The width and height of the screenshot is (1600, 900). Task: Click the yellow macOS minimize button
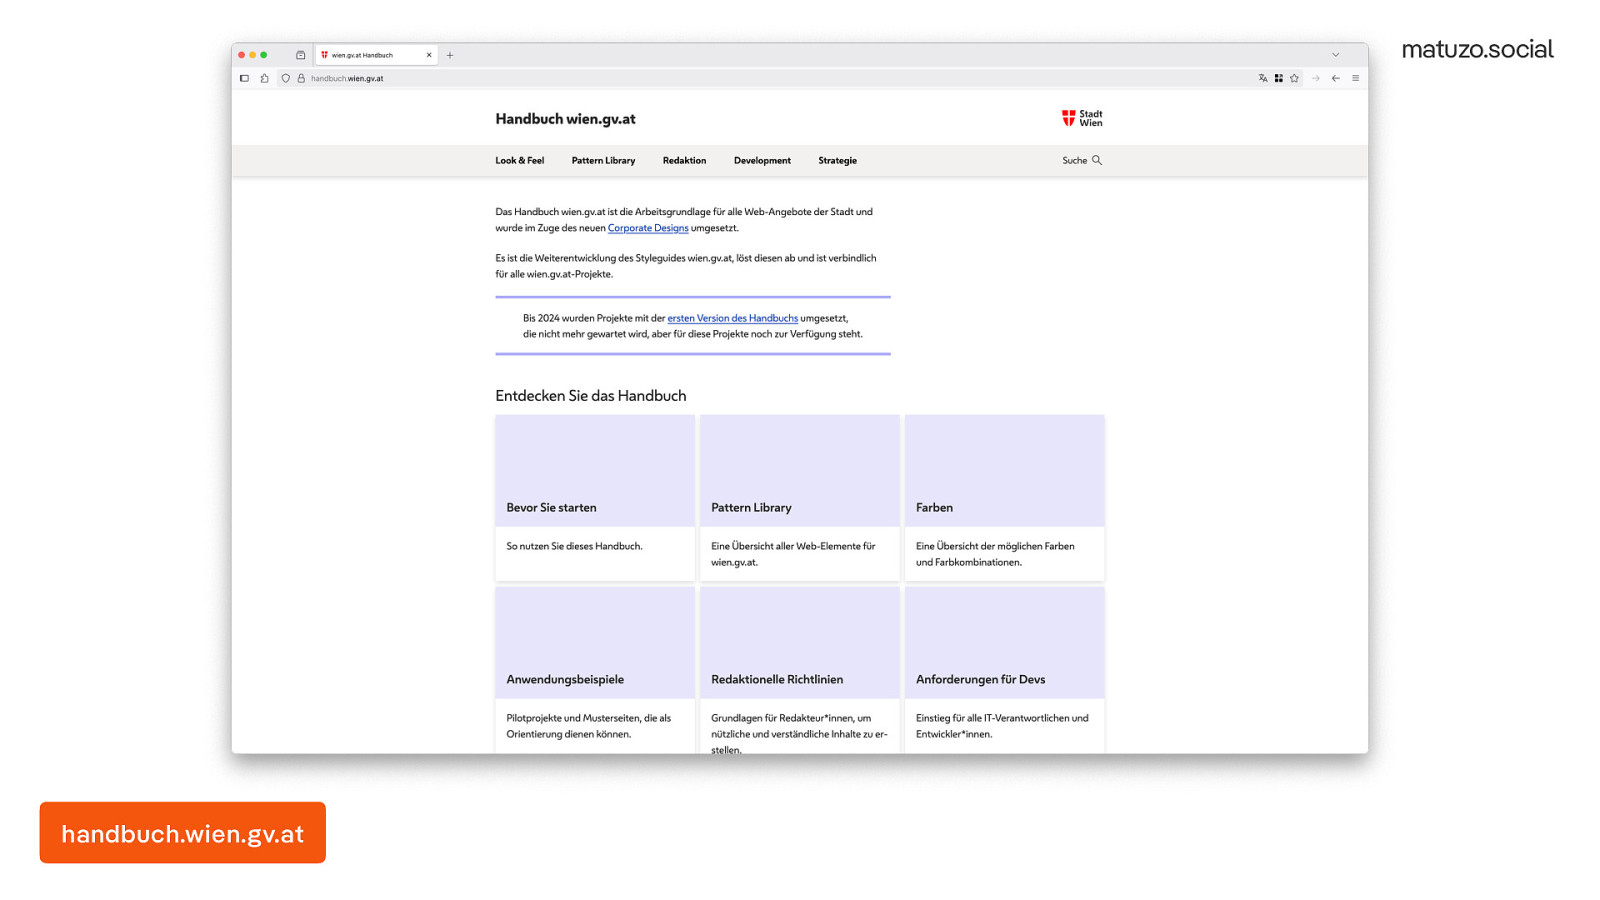pos(252,55)
